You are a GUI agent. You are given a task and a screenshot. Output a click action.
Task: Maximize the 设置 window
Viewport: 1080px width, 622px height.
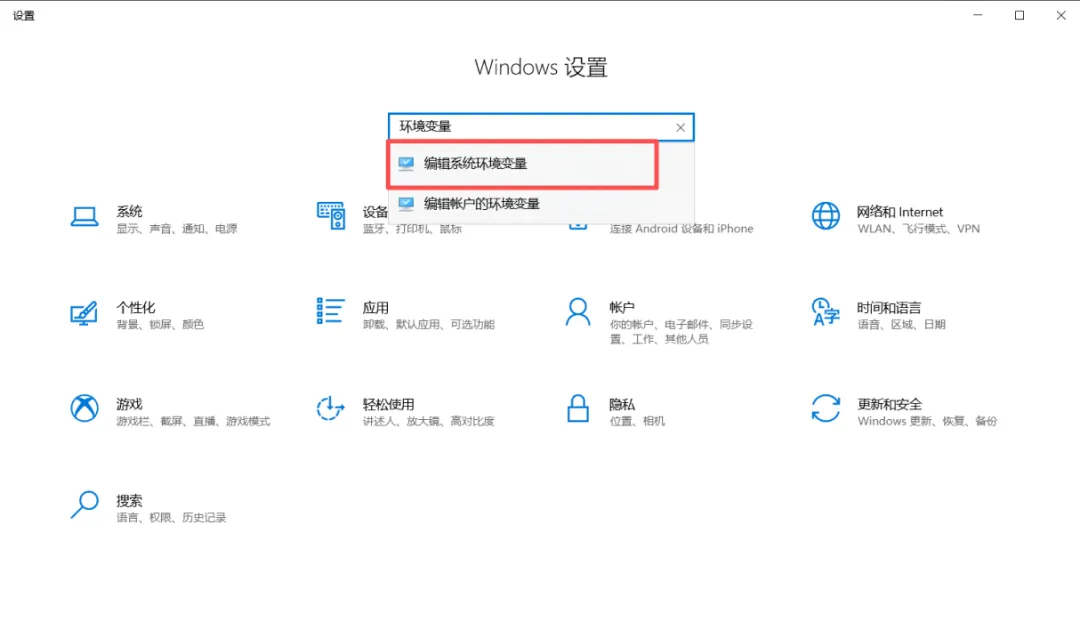coord(1019,15)
